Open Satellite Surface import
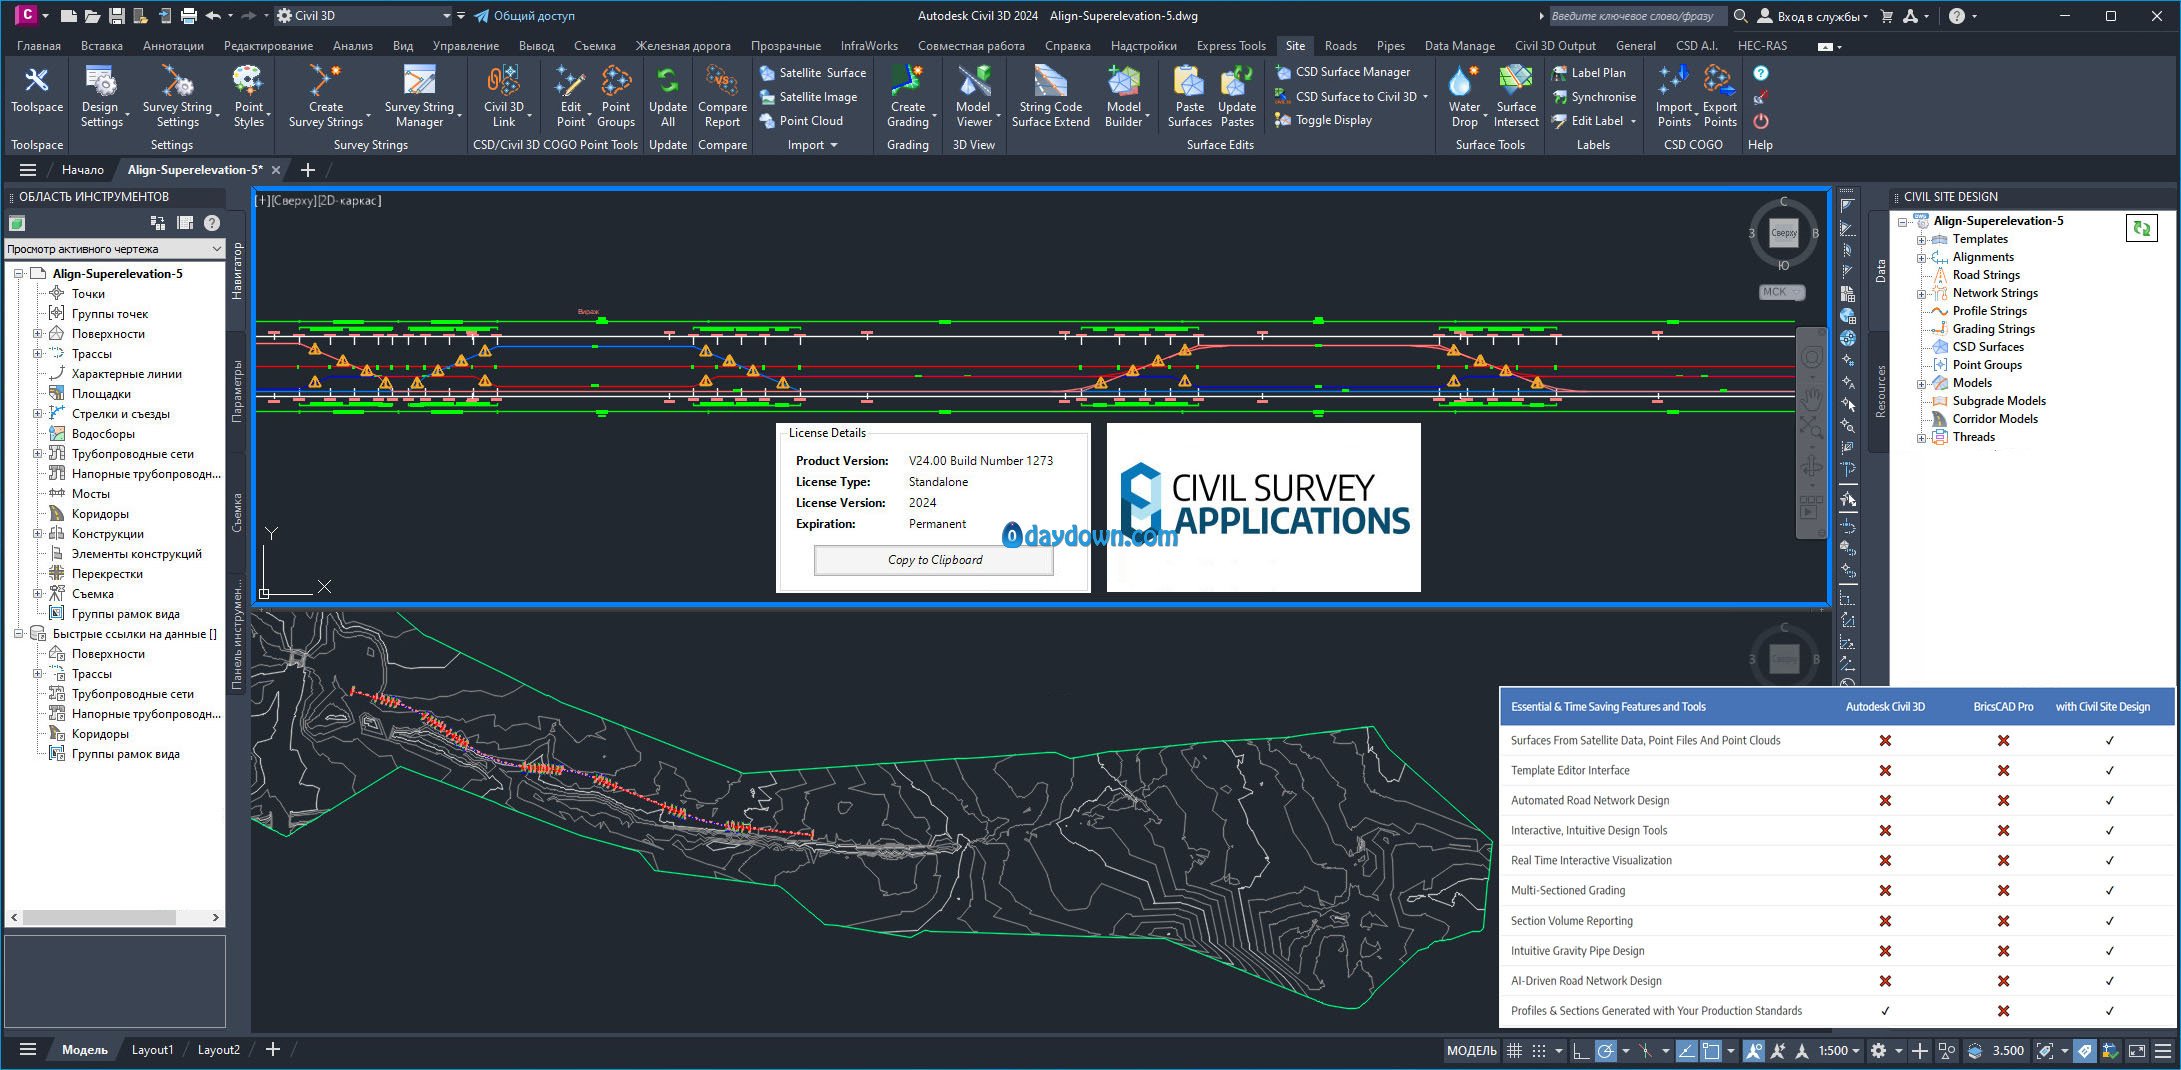This screenshot has width=2181, height=1070. [813, 73]
